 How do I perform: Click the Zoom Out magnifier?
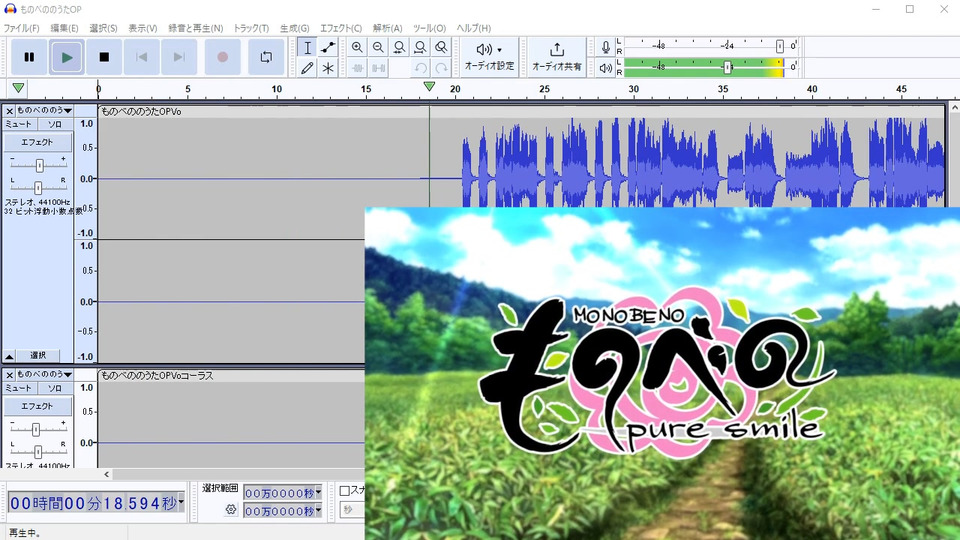click(378, 47)
